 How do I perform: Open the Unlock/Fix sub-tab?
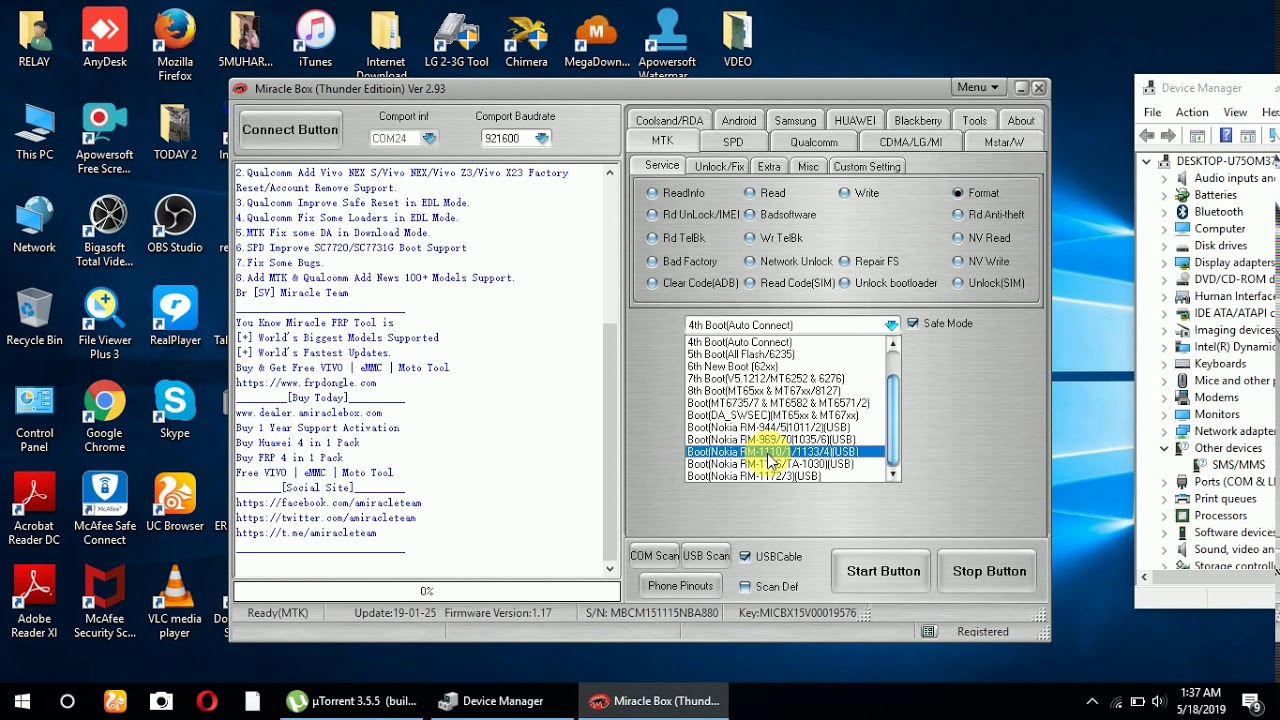(x=719, y=167)
